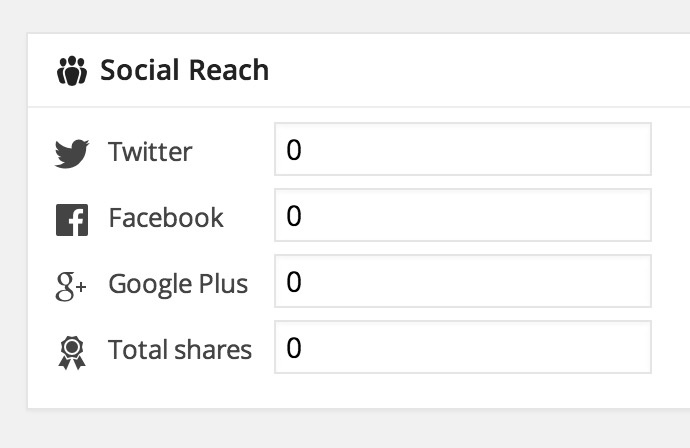The image size is (690, 448).
Task: Click the zero value in Facebook field
Action: (x=293, y=216)
